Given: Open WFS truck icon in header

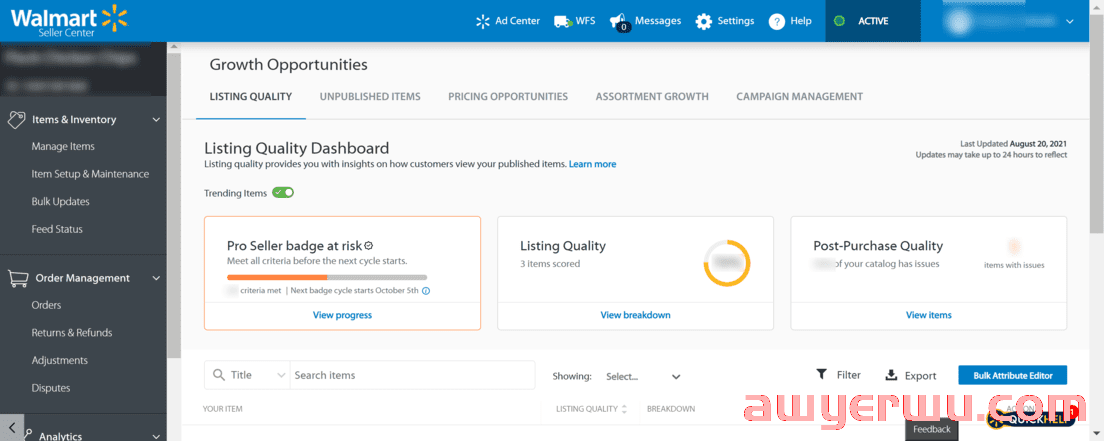Looking at the screenshot, I should click(x=562, y=21).
